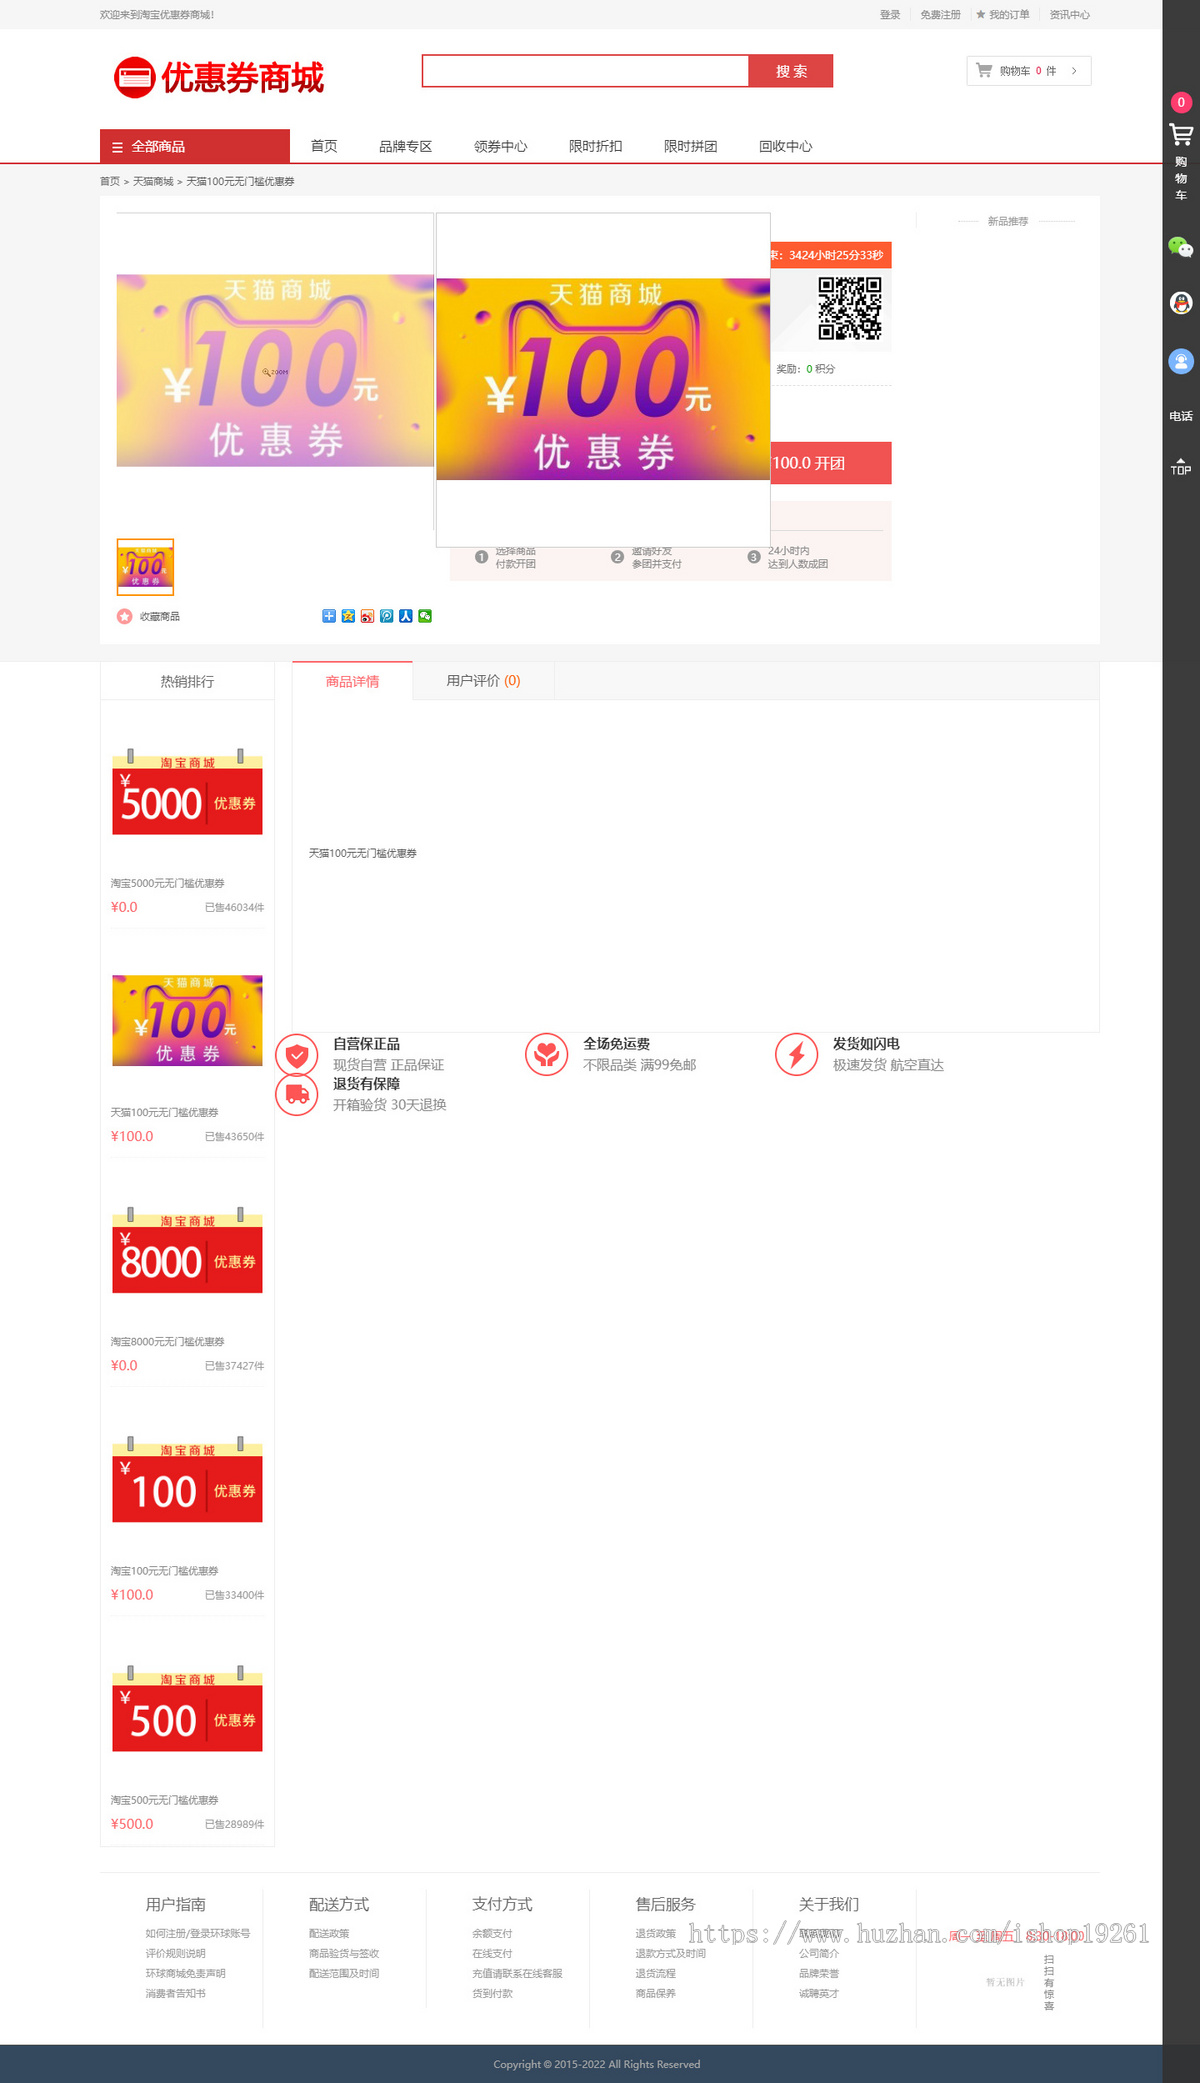Viewport: 1200px width, 2083px height.
Task: Open the 首页 nav item
Action: click(324, 146)
